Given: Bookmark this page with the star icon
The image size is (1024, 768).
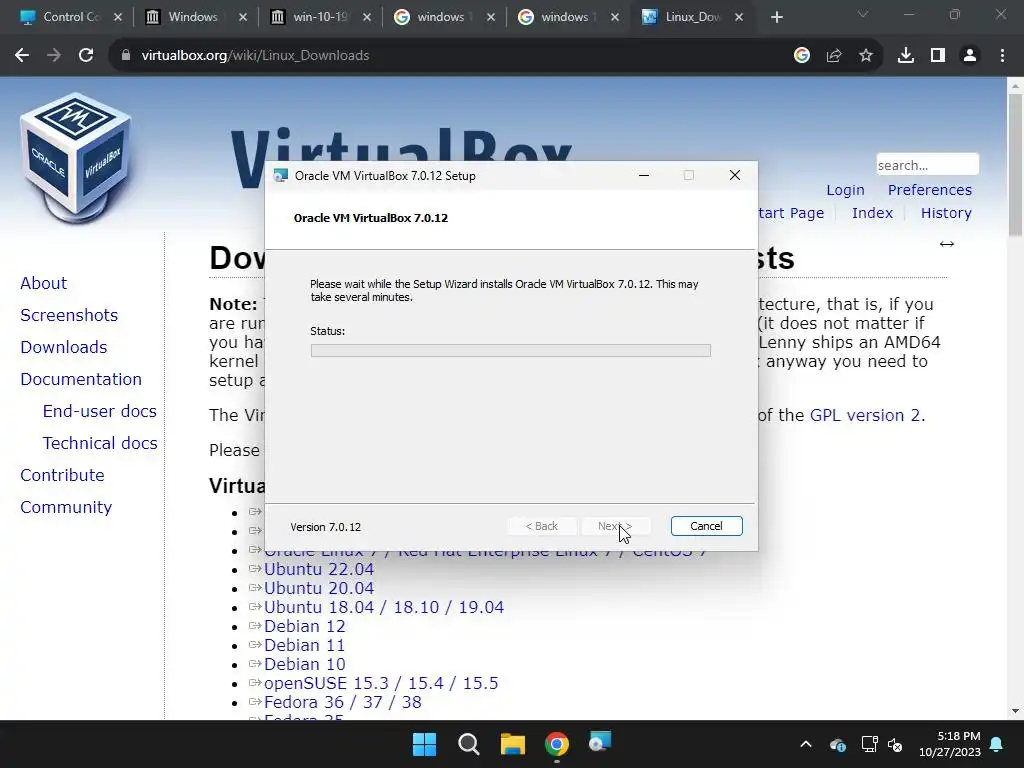Looking at the screenshot, I should click(866, 56).
